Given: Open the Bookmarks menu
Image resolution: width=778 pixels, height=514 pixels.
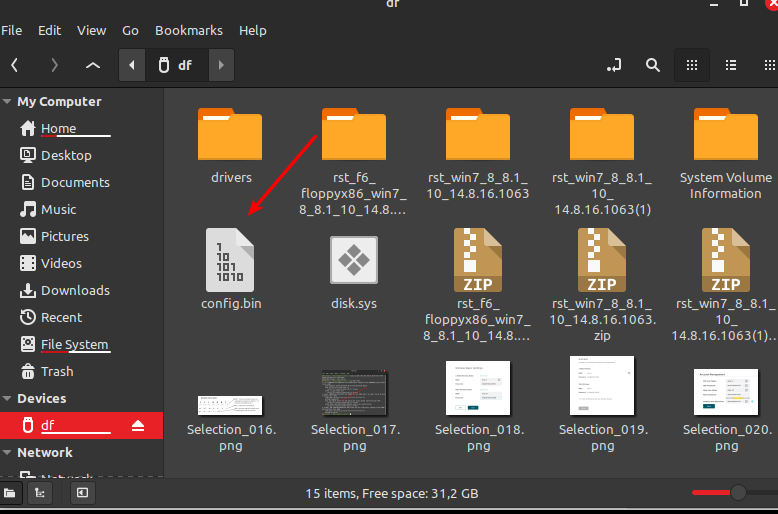Looking at the screenshot, I should (189, 30).
